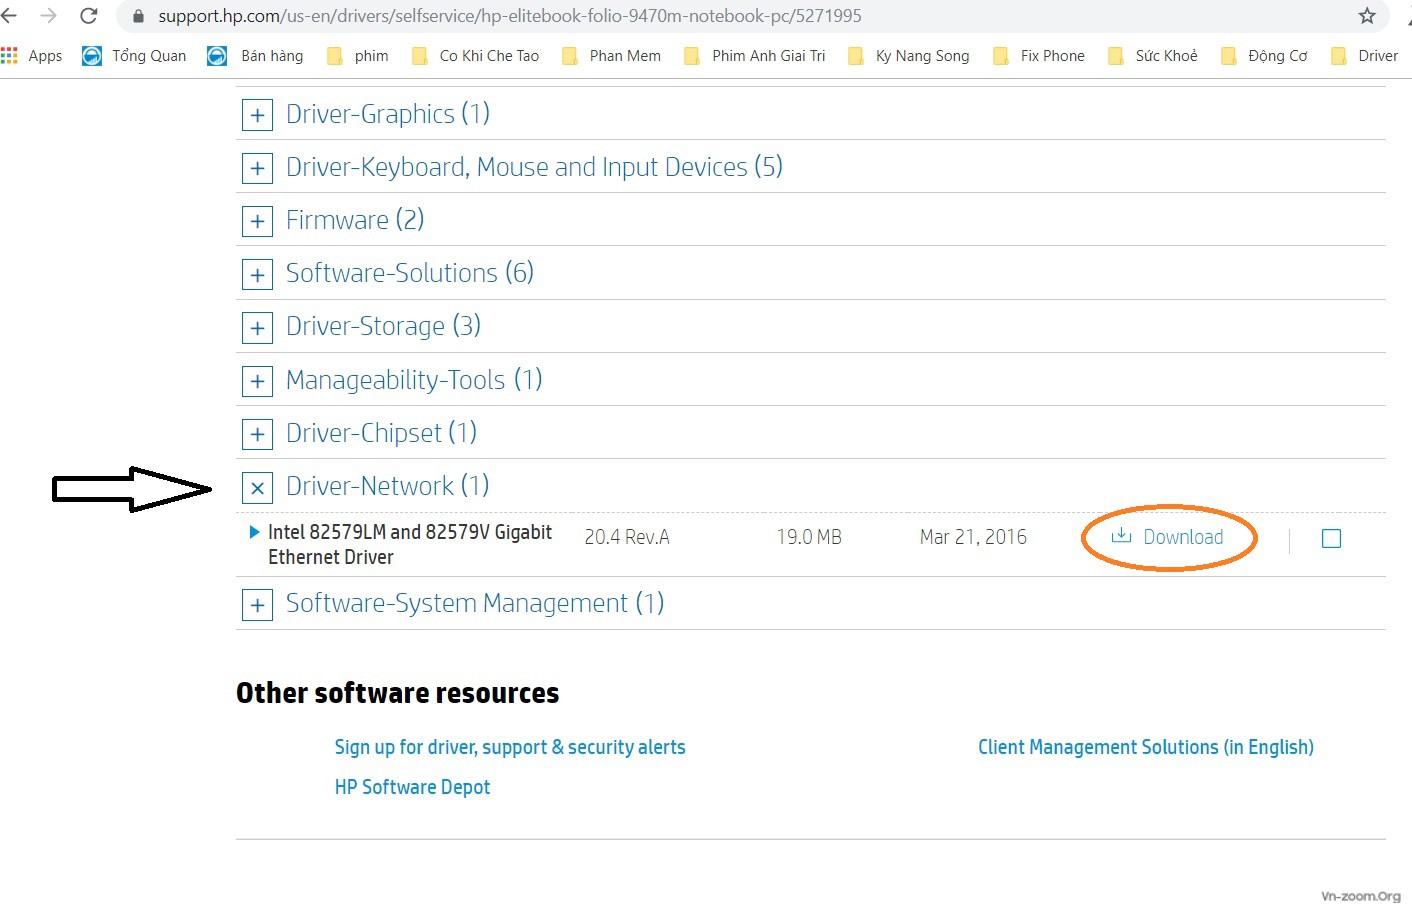The width and height of the screenshot is (1412, 913).
Task: Tick the checkbox for Intel Ethernet Driver
Action: click(x=1331, y=538)
